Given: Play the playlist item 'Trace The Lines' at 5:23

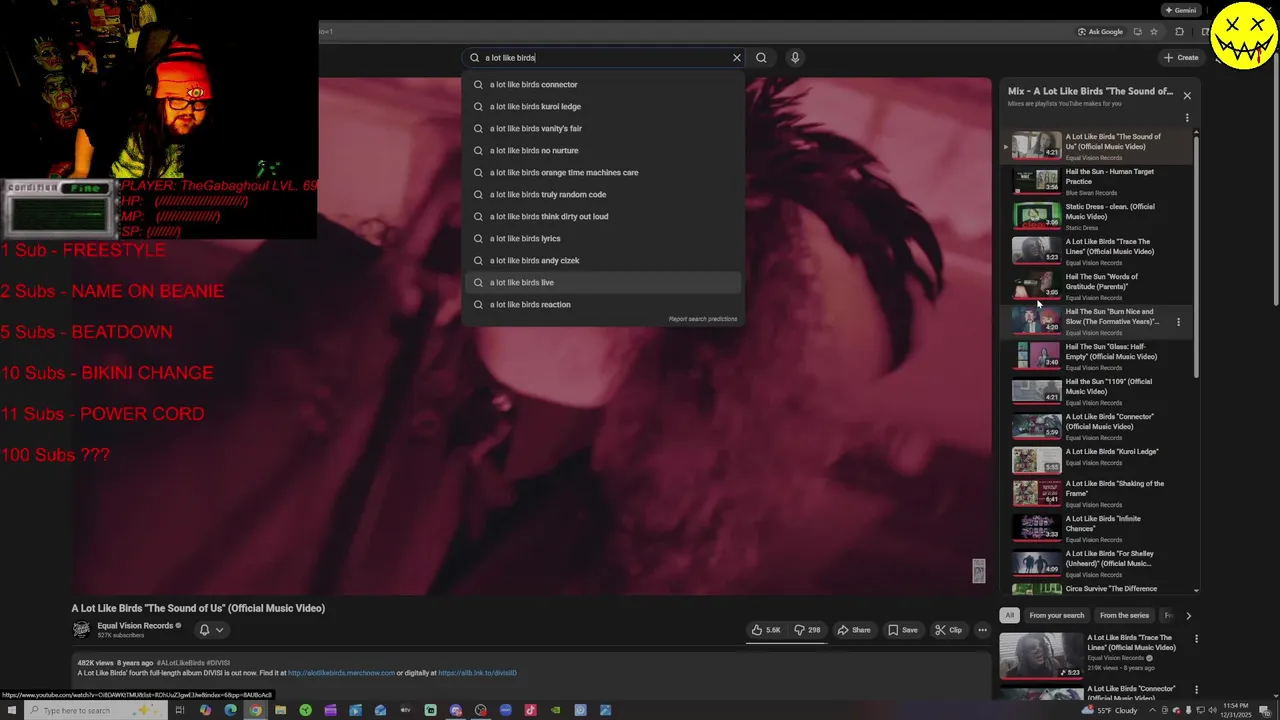Looking at the screenshot, I should (1095, 251).
